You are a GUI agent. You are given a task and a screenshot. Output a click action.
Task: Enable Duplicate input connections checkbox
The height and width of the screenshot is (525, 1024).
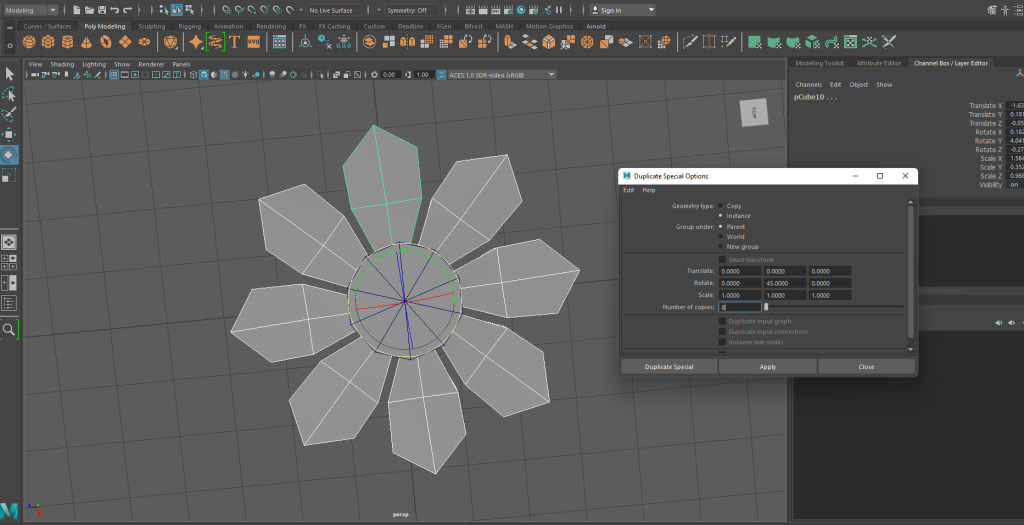click(722, 332)
